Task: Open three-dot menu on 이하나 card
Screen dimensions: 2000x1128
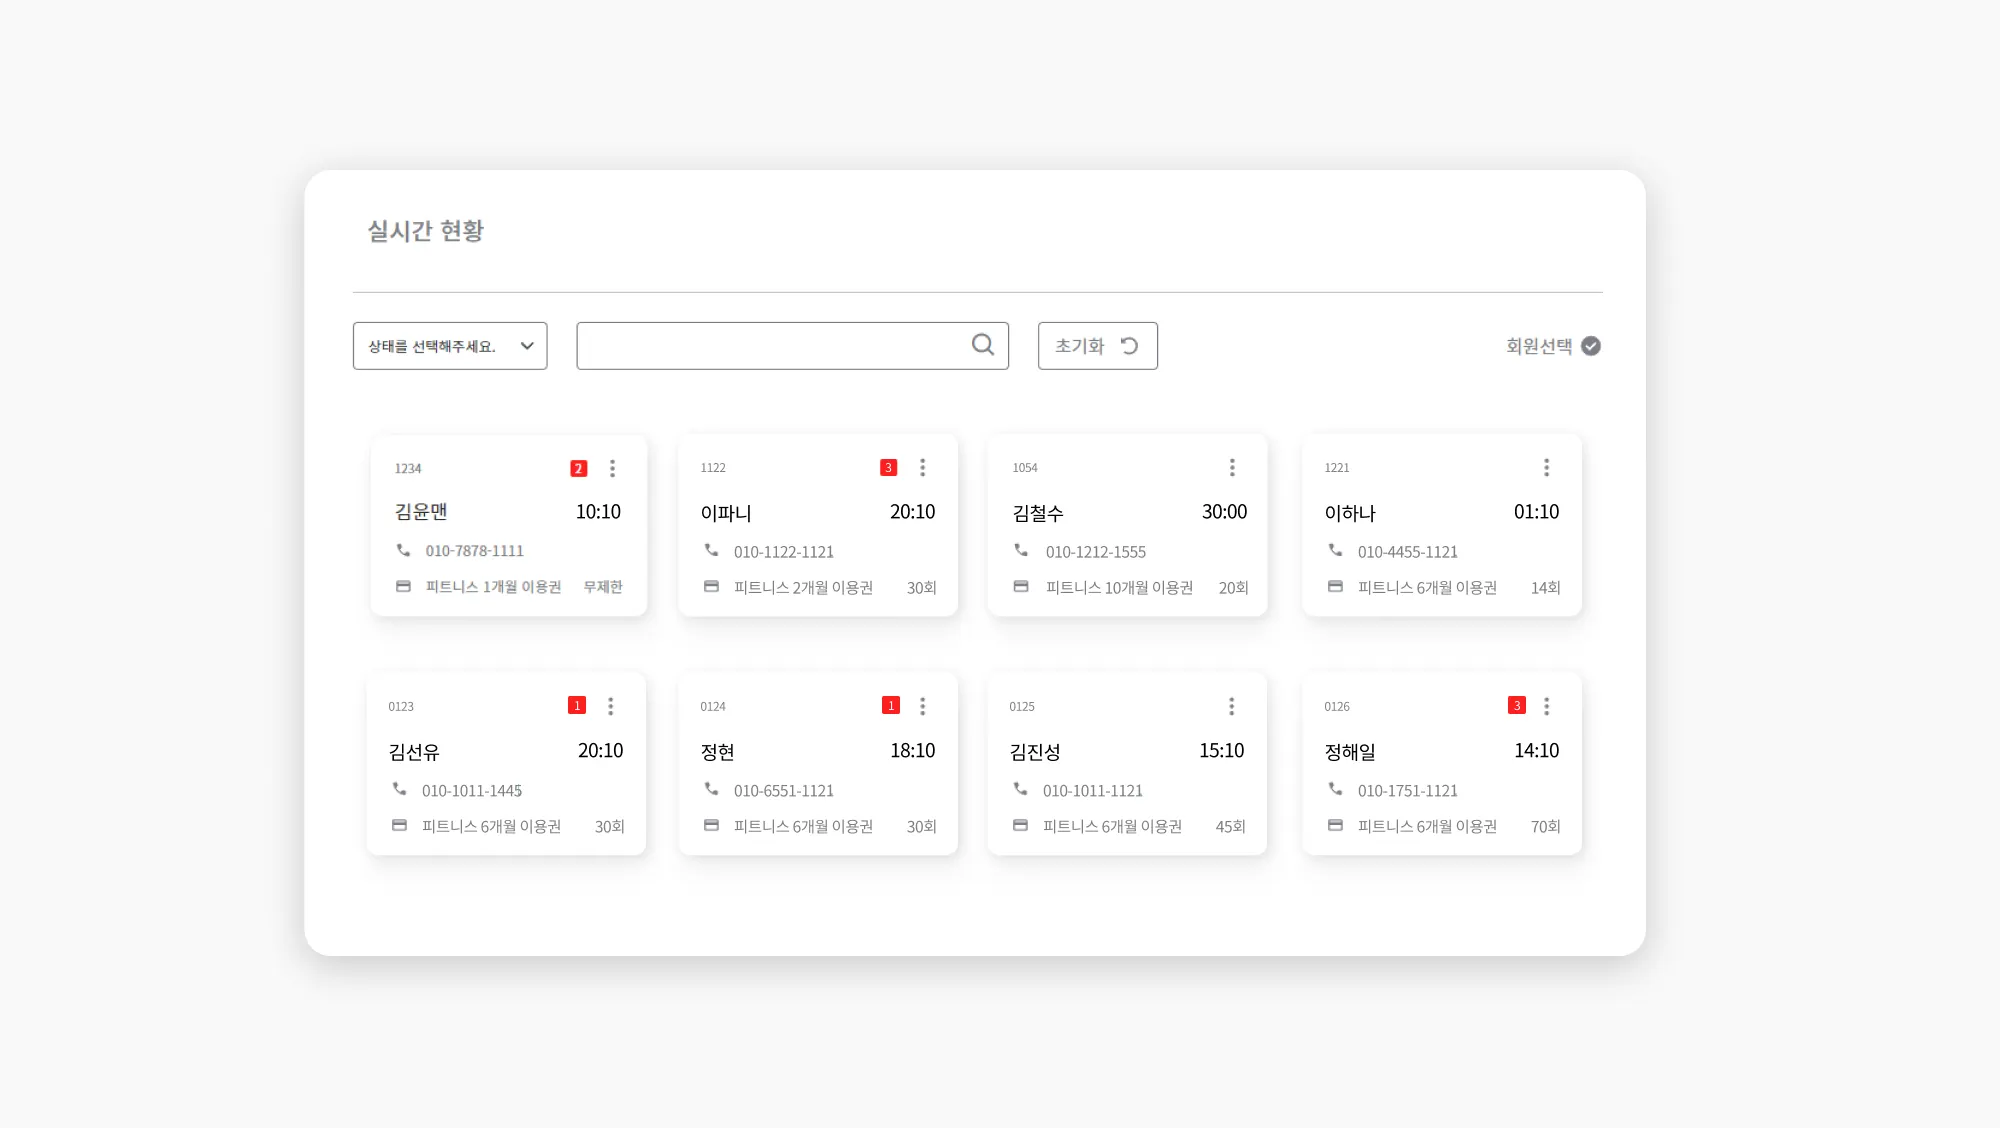Action: pyautogui.click(x=1546, y=467)
